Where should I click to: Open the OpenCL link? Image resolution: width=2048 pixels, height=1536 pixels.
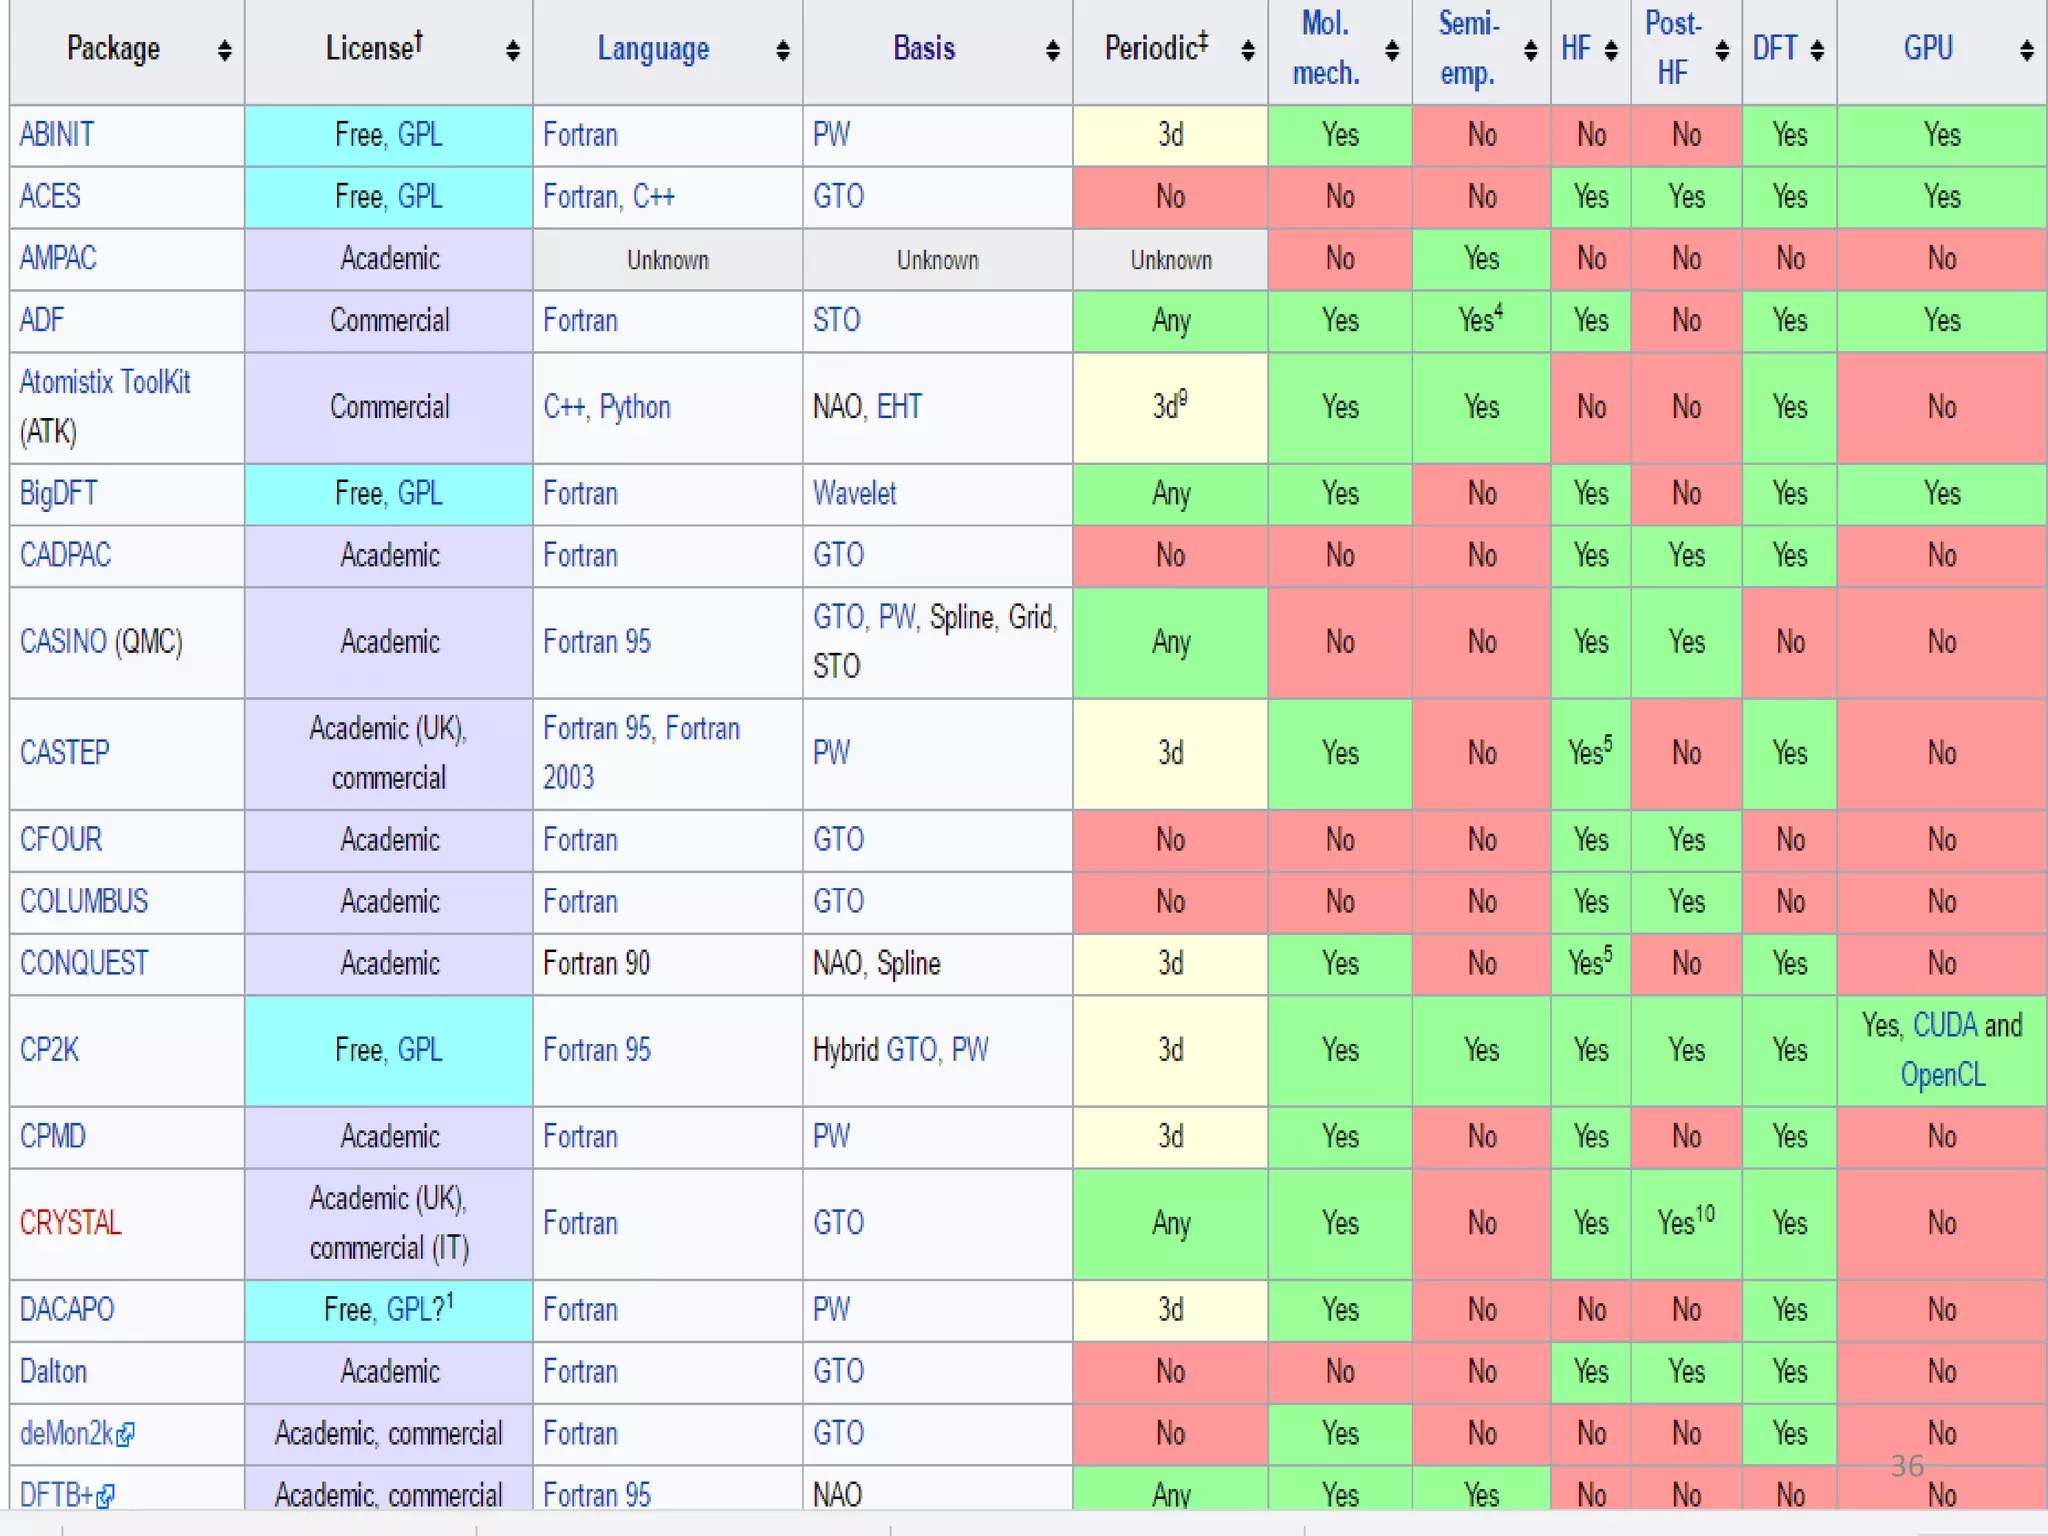[1942, 1075]
